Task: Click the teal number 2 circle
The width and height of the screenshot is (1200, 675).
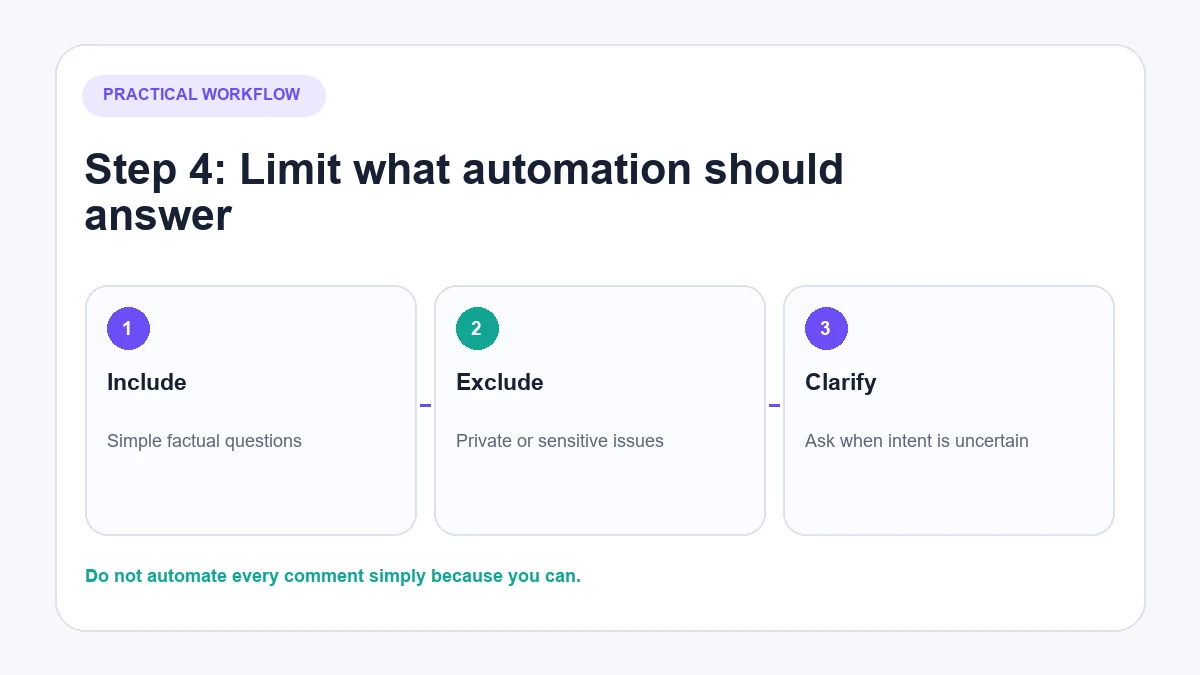Action: [477, 328]
